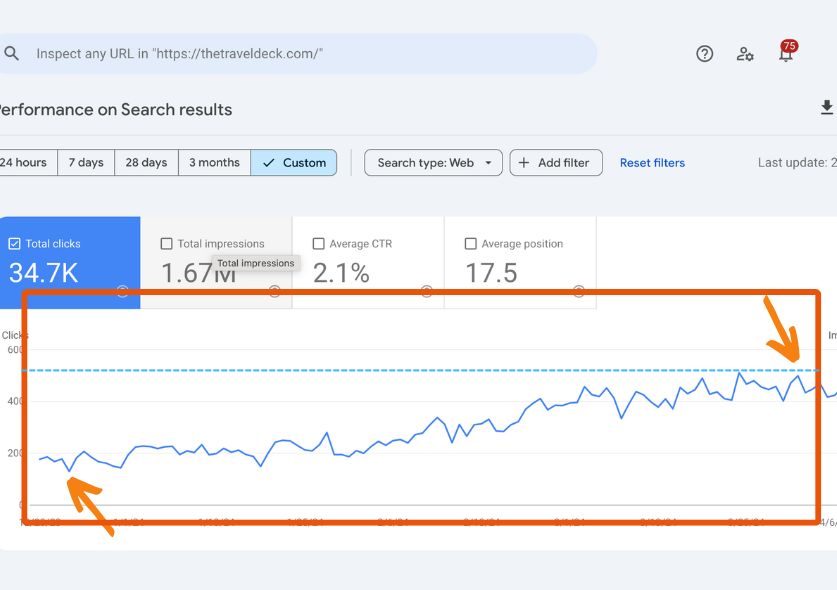Screen dimensions: 837x590
Task: Select the 28 days date range
Action: (146, 163)
